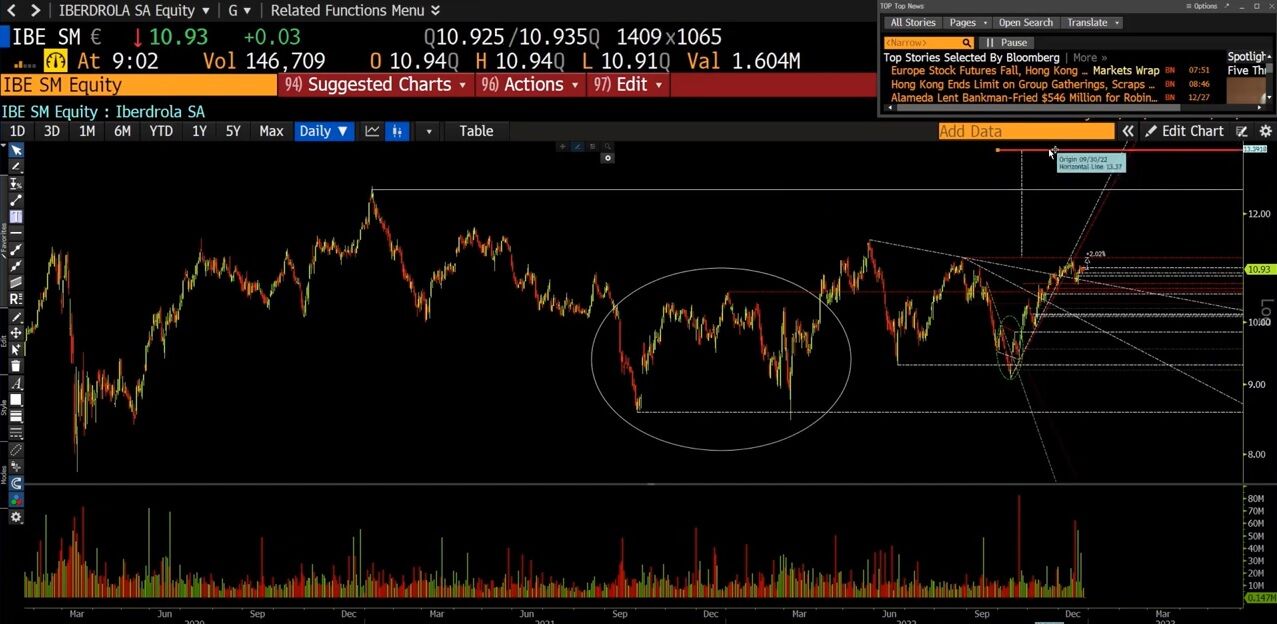
Task: Open chart settings gear at top right
Action: click(x=1265, y=131)
